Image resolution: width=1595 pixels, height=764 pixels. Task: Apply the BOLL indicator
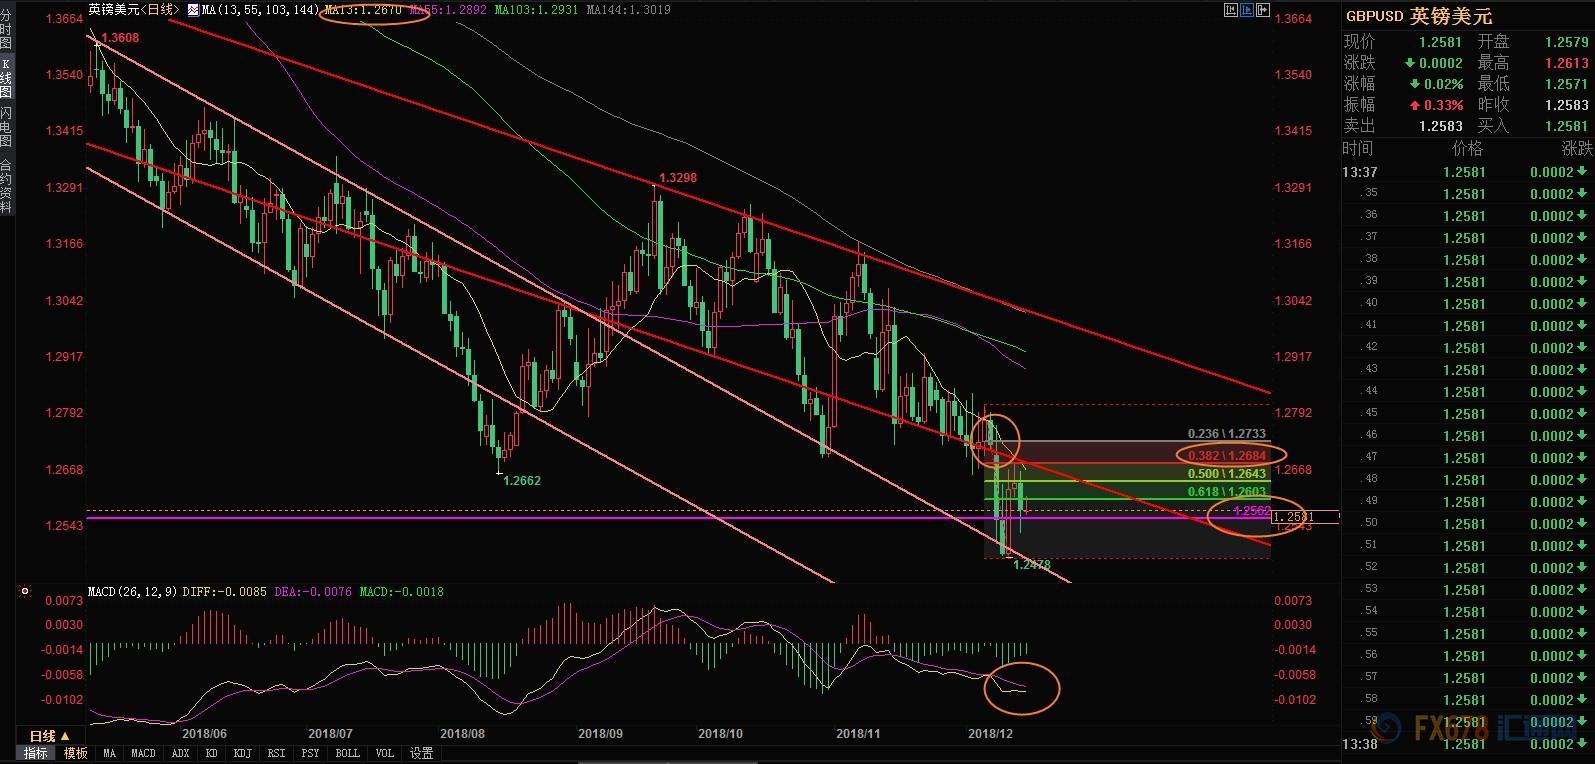point(347,753)
